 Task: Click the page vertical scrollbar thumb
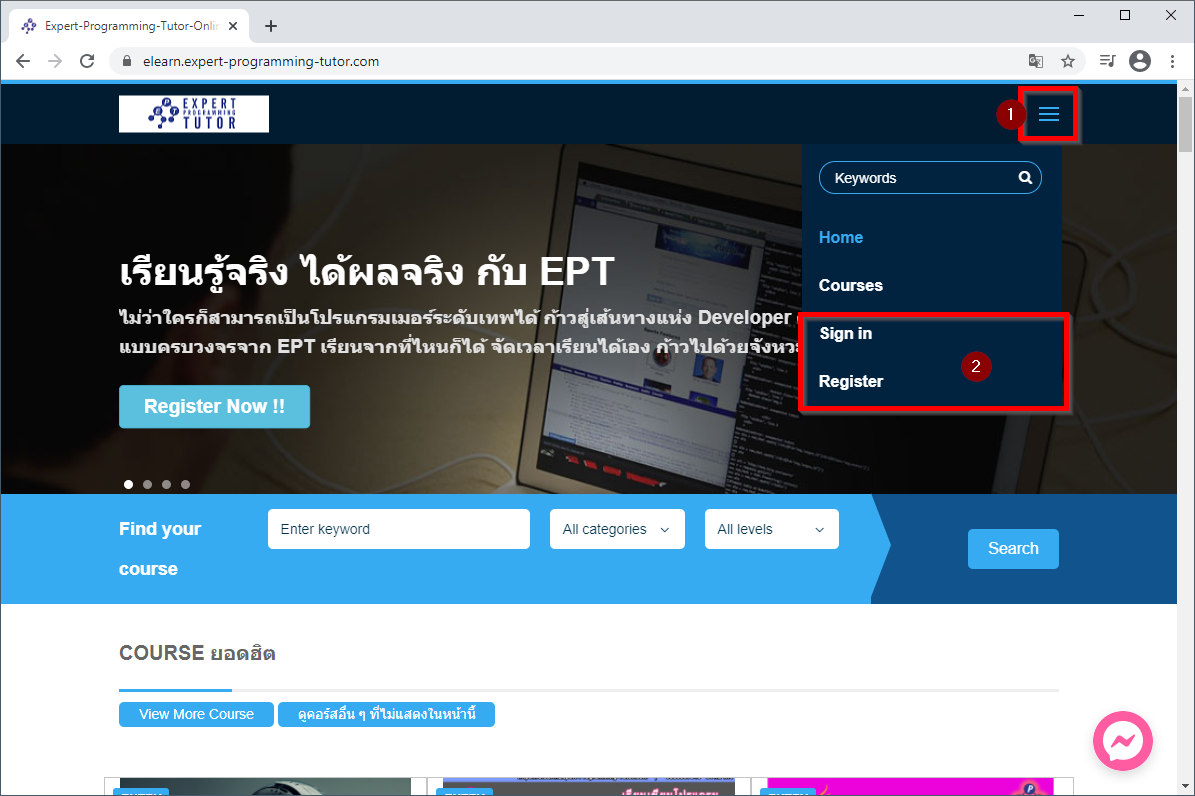pyautogui.click(x=1185, y=124)
